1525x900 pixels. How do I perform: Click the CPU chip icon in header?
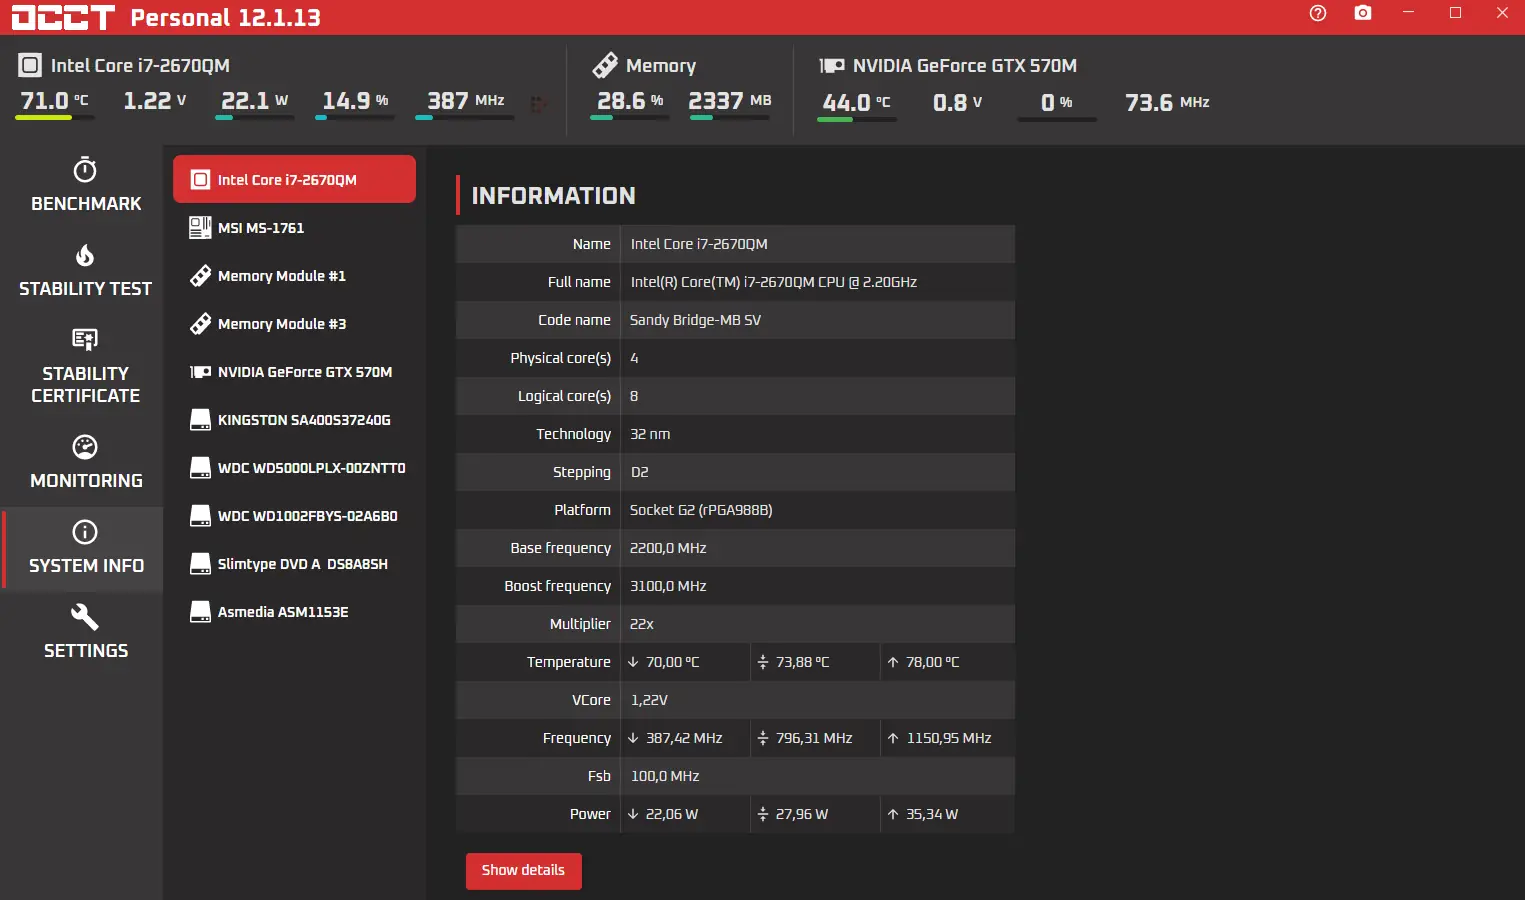tap(30, 66)
